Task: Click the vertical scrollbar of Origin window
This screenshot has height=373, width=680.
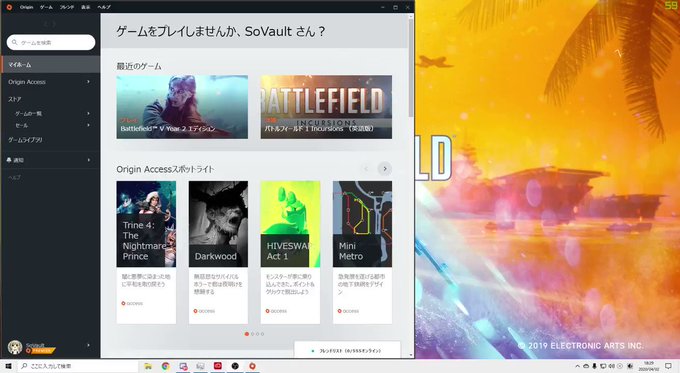Action: (411, 185)
